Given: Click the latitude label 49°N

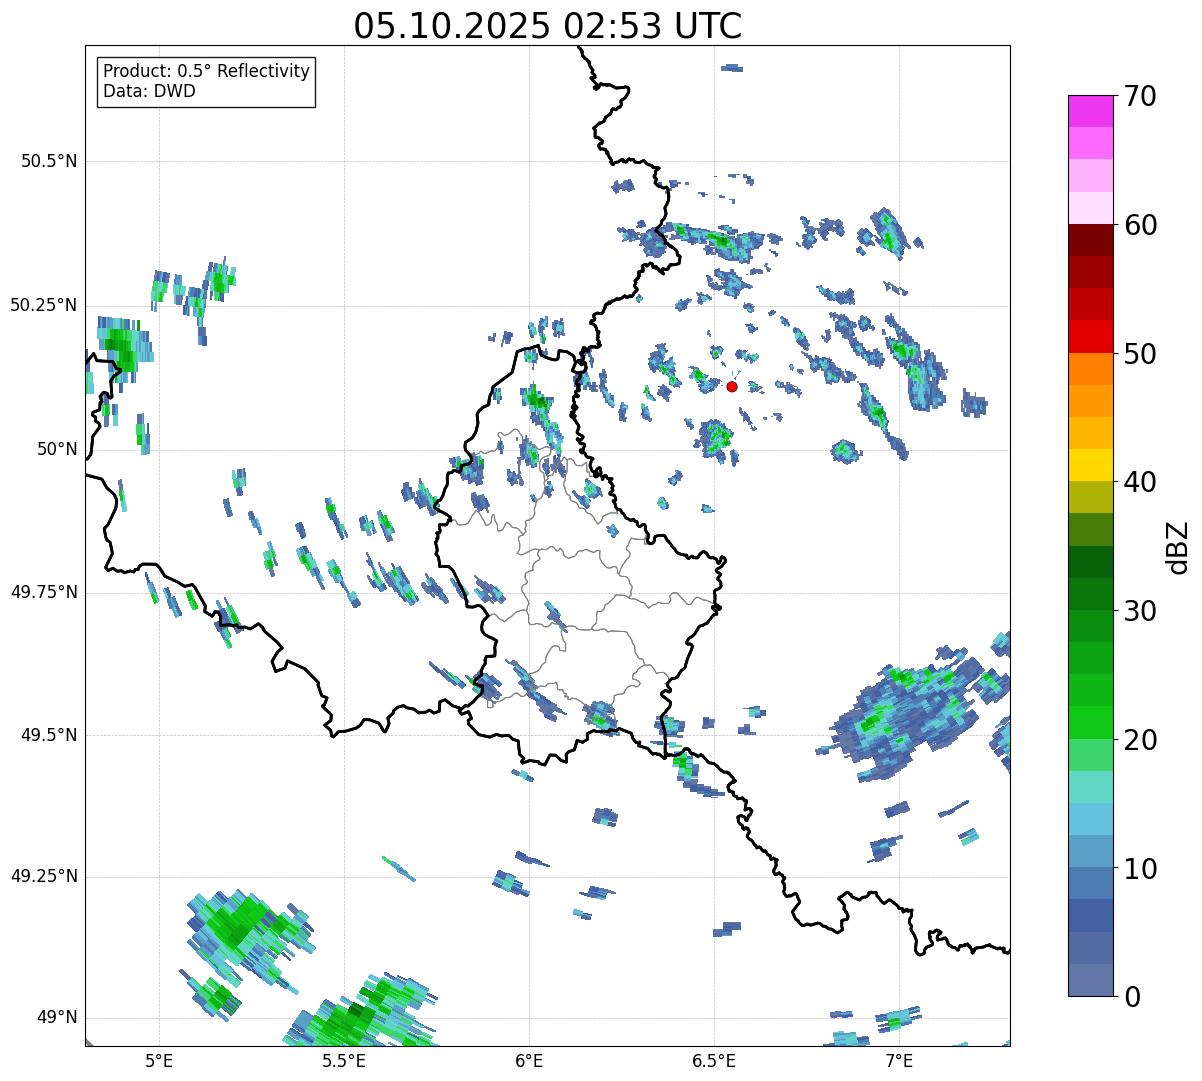Looking at the screenshot, I should (57, 1018).
